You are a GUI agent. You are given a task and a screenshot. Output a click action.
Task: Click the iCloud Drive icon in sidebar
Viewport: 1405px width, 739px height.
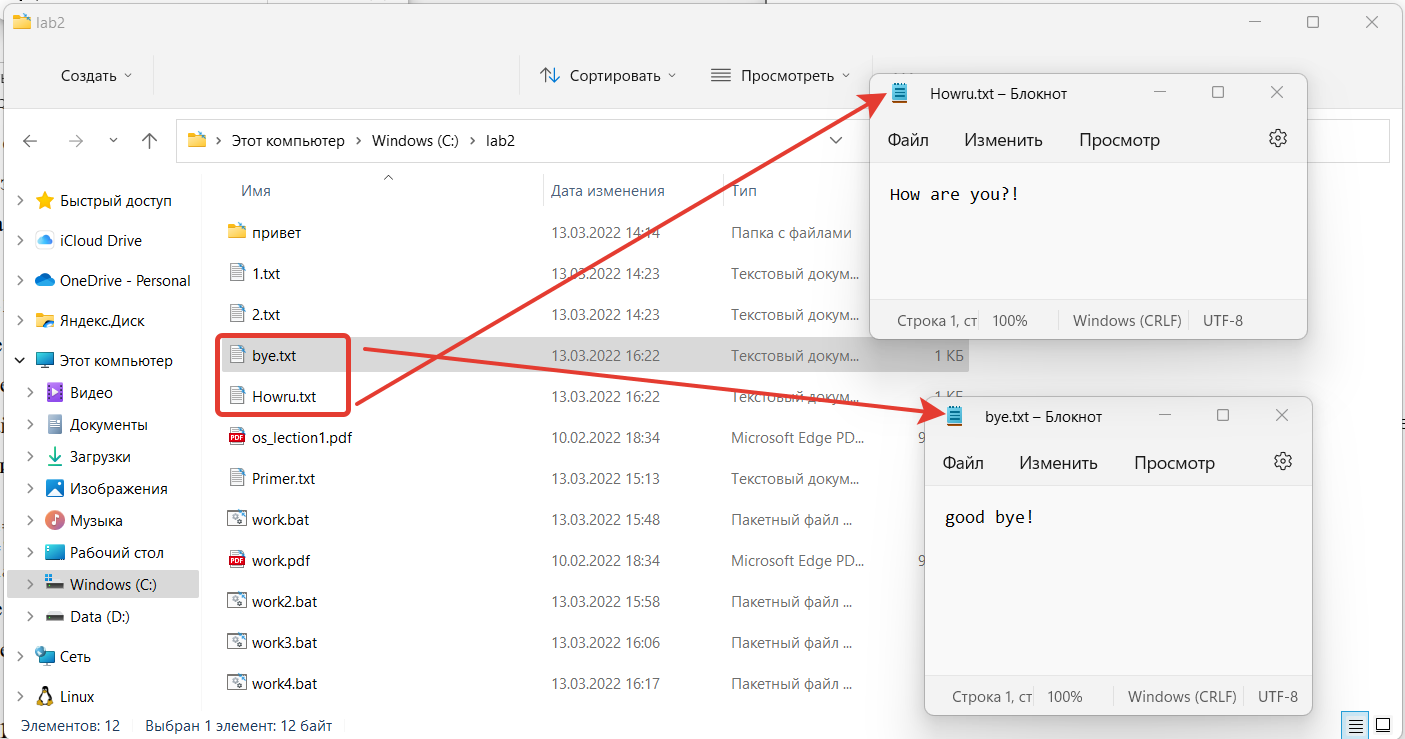pos(44,240)
